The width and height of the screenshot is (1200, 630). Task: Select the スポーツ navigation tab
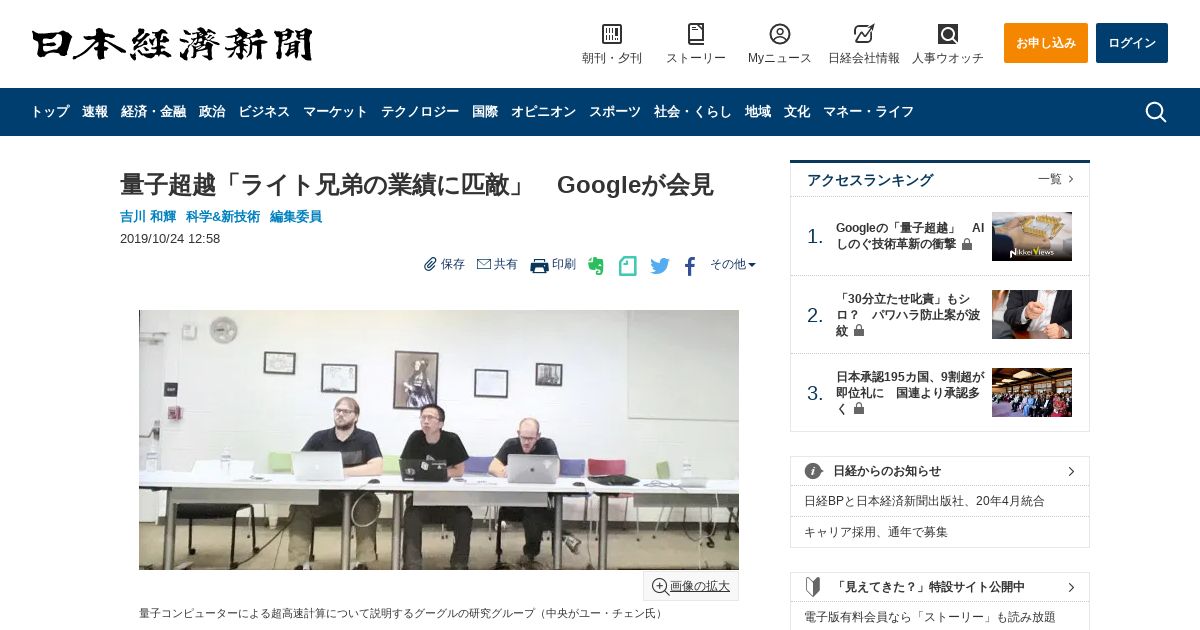pos(615,112)
